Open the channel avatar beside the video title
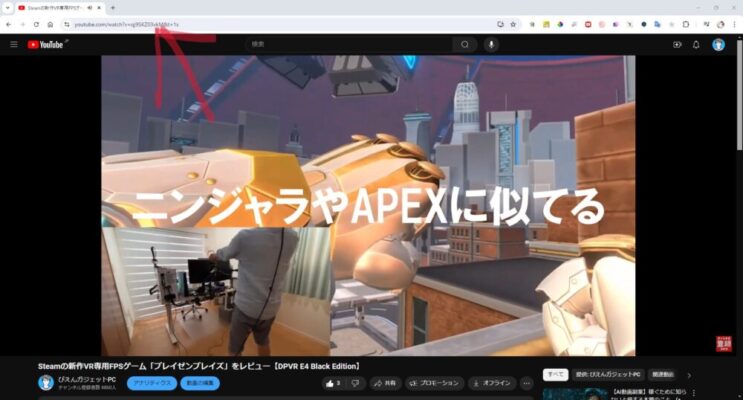Screen dimensions: 743x400 46,382
